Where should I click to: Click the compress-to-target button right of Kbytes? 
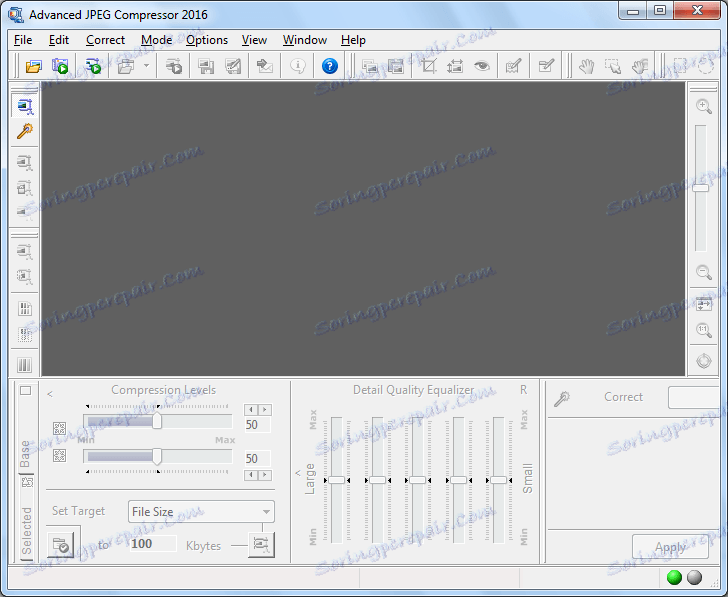[261, 545]
